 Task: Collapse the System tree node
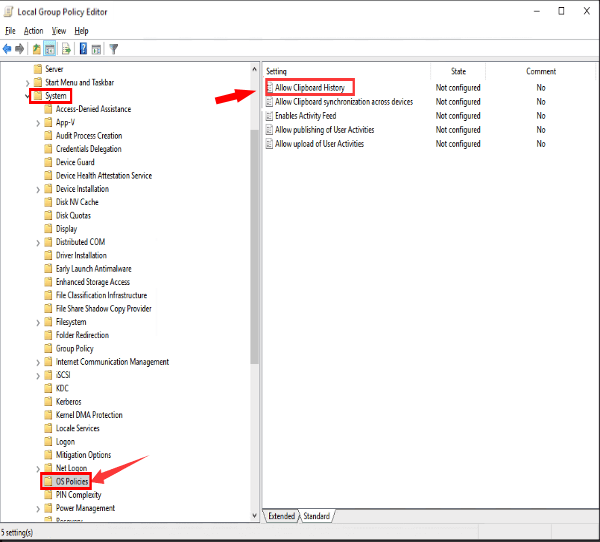pos(27,96)
